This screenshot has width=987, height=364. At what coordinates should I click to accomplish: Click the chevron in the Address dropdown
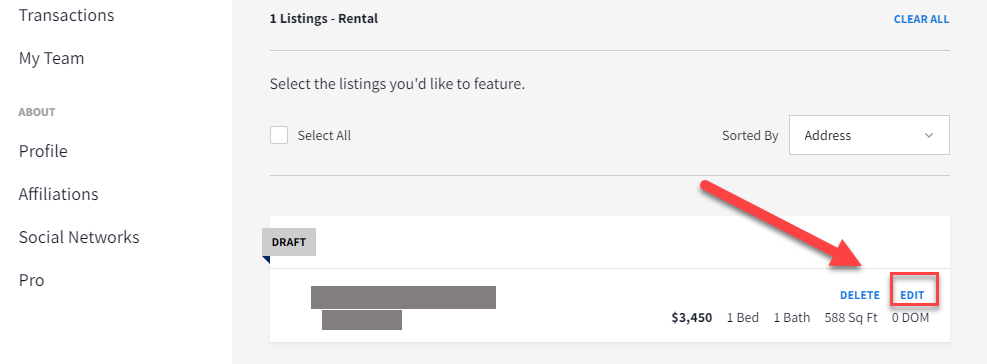pyautogui.click(x=928, y=135)
